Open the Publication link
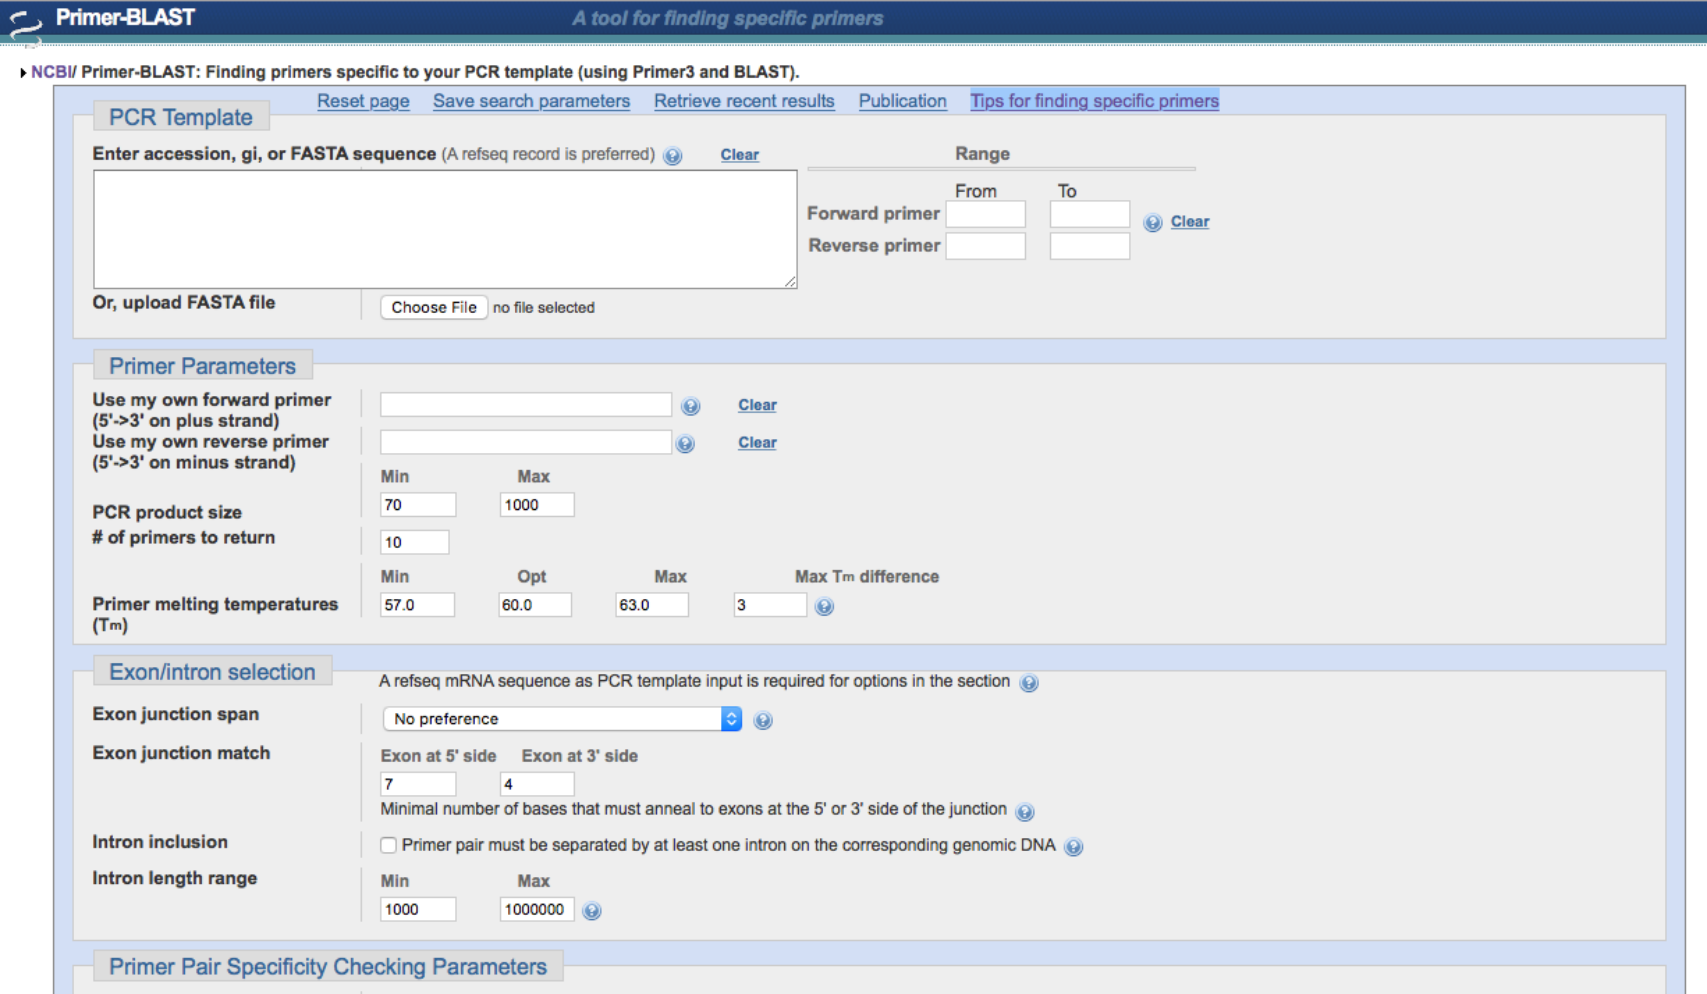Viewport: 1707px width, 994px height. click(x=902, y=101)
